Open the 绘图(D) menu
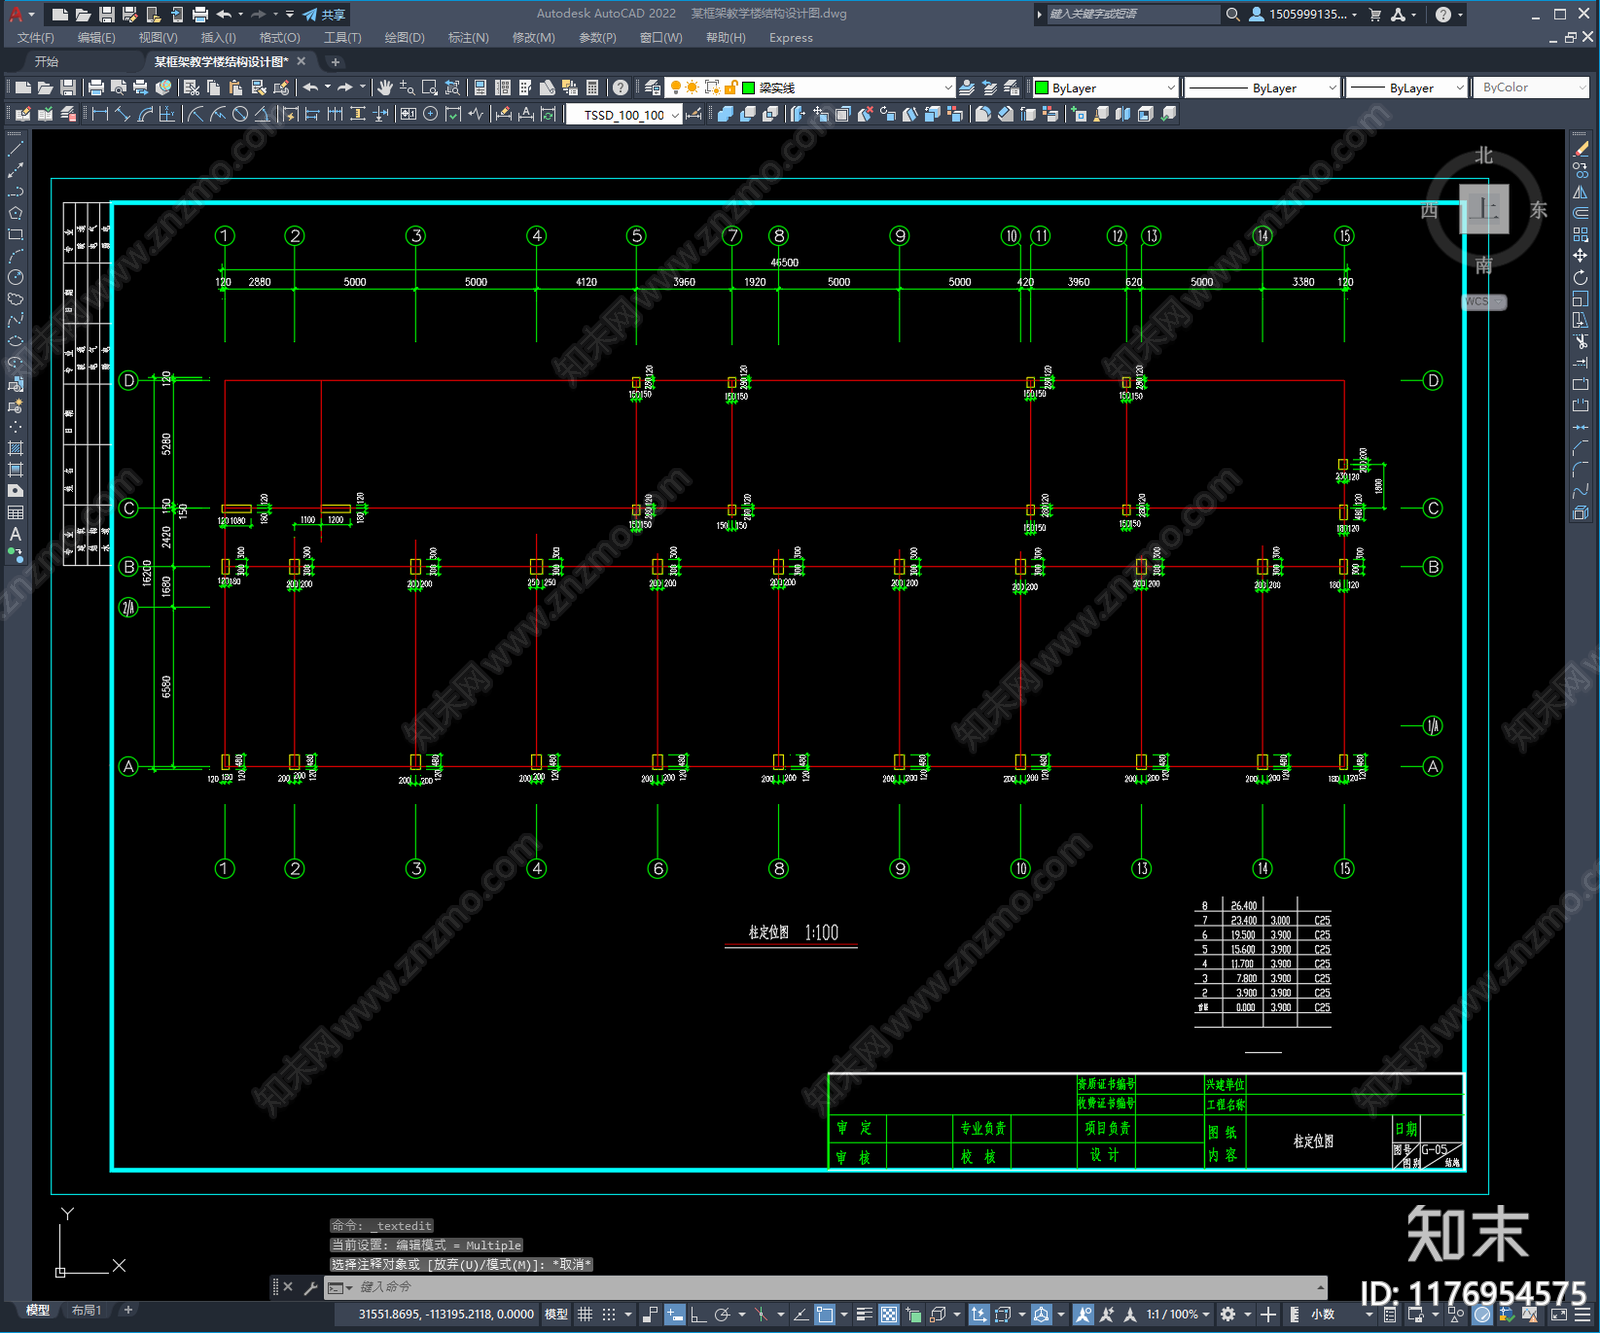This screenshot has height=1333, width=1600. (404, 38)
